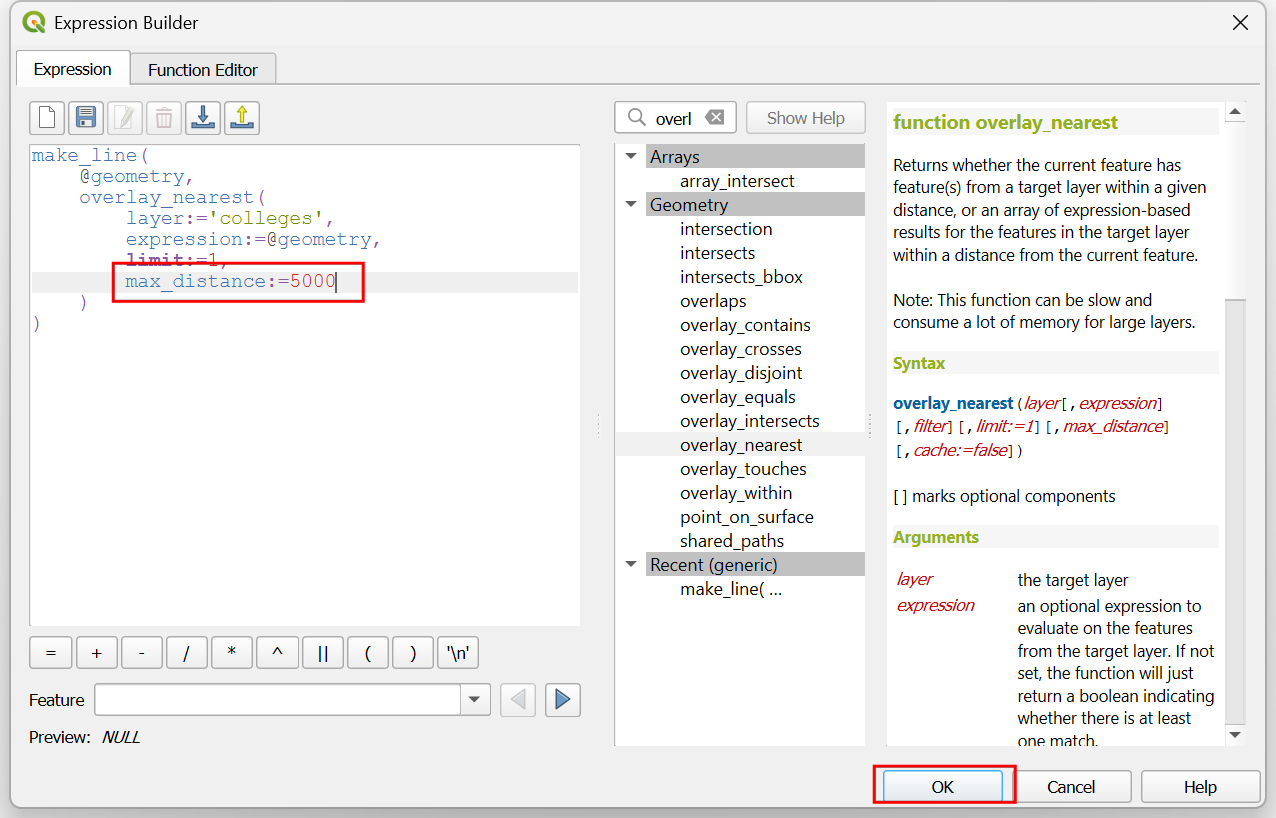Select the overlay_touches function

pyautogui.click(x=743, y=469)
